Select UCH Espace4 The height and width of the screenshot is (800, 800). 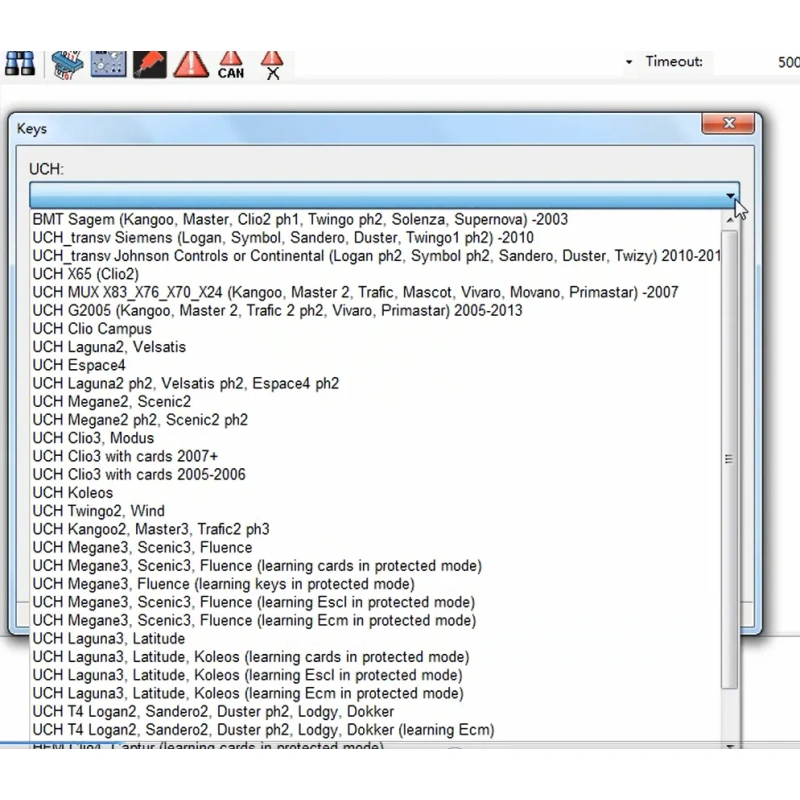click(376, 365)
